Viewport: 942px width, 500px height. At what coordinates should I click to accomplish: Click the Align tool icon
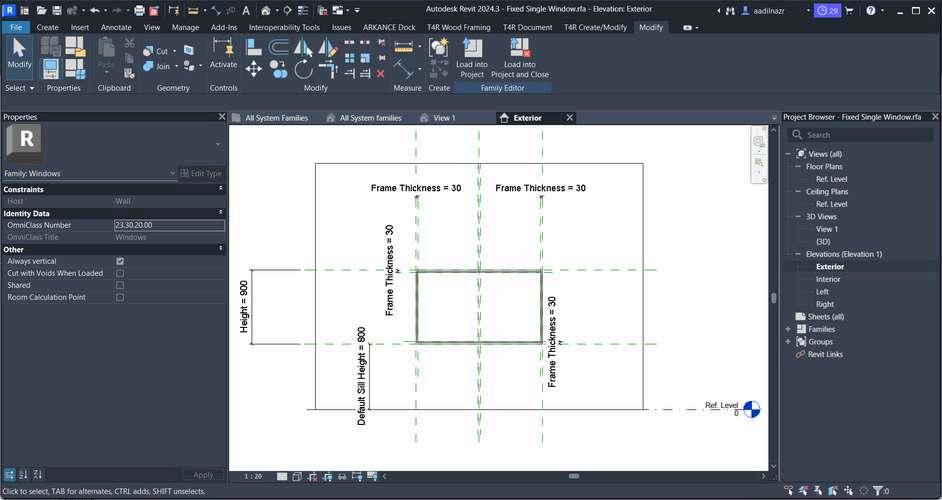pos(254,47)
